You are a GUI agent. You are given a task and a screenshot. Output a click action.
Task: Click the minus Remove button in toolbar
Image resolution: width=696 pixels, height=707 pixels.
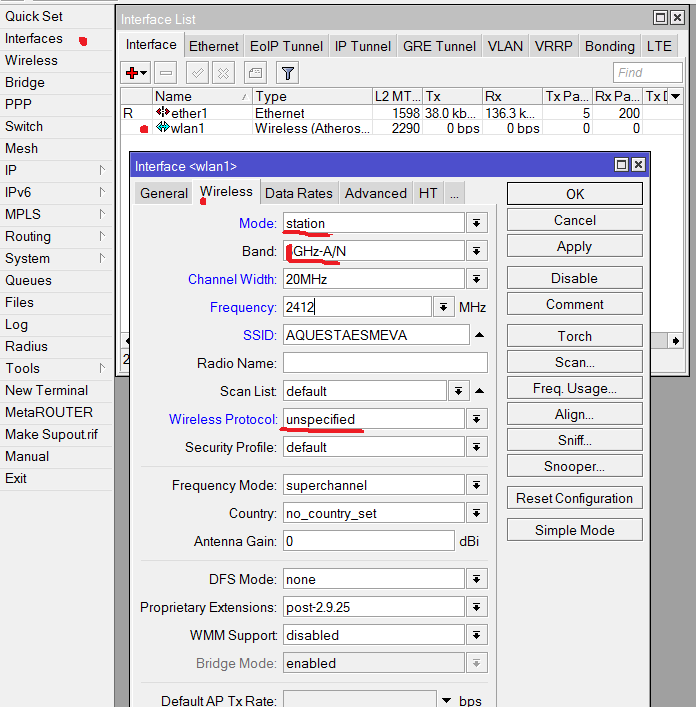point(165,73)
